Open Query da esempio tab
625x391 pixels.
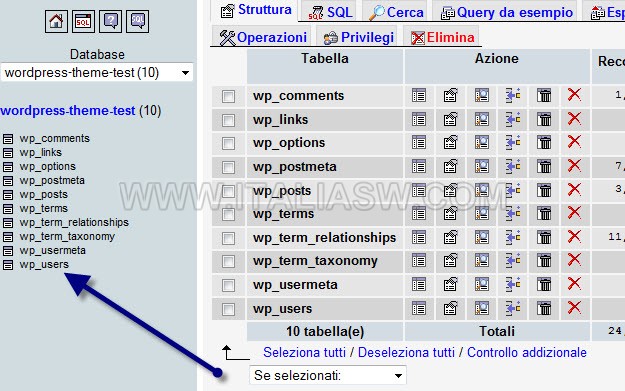click(507, 12)
